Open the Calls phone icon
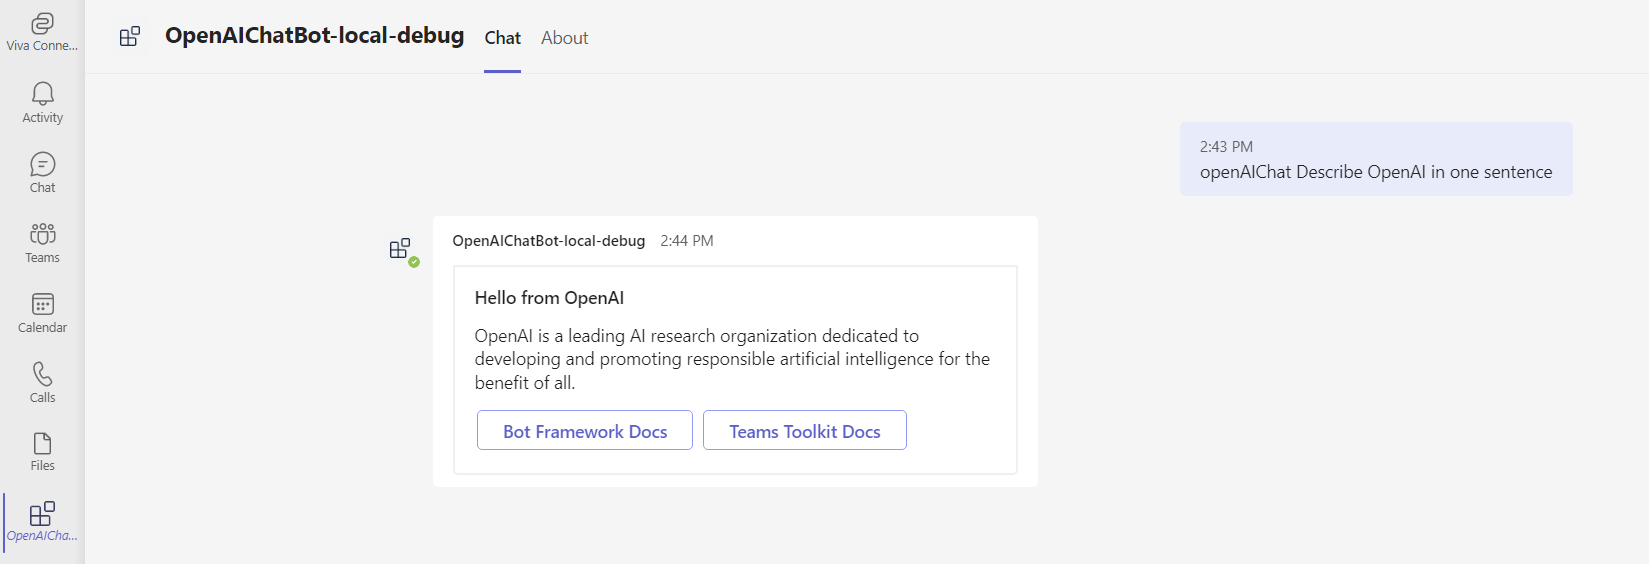 (42, 382)
